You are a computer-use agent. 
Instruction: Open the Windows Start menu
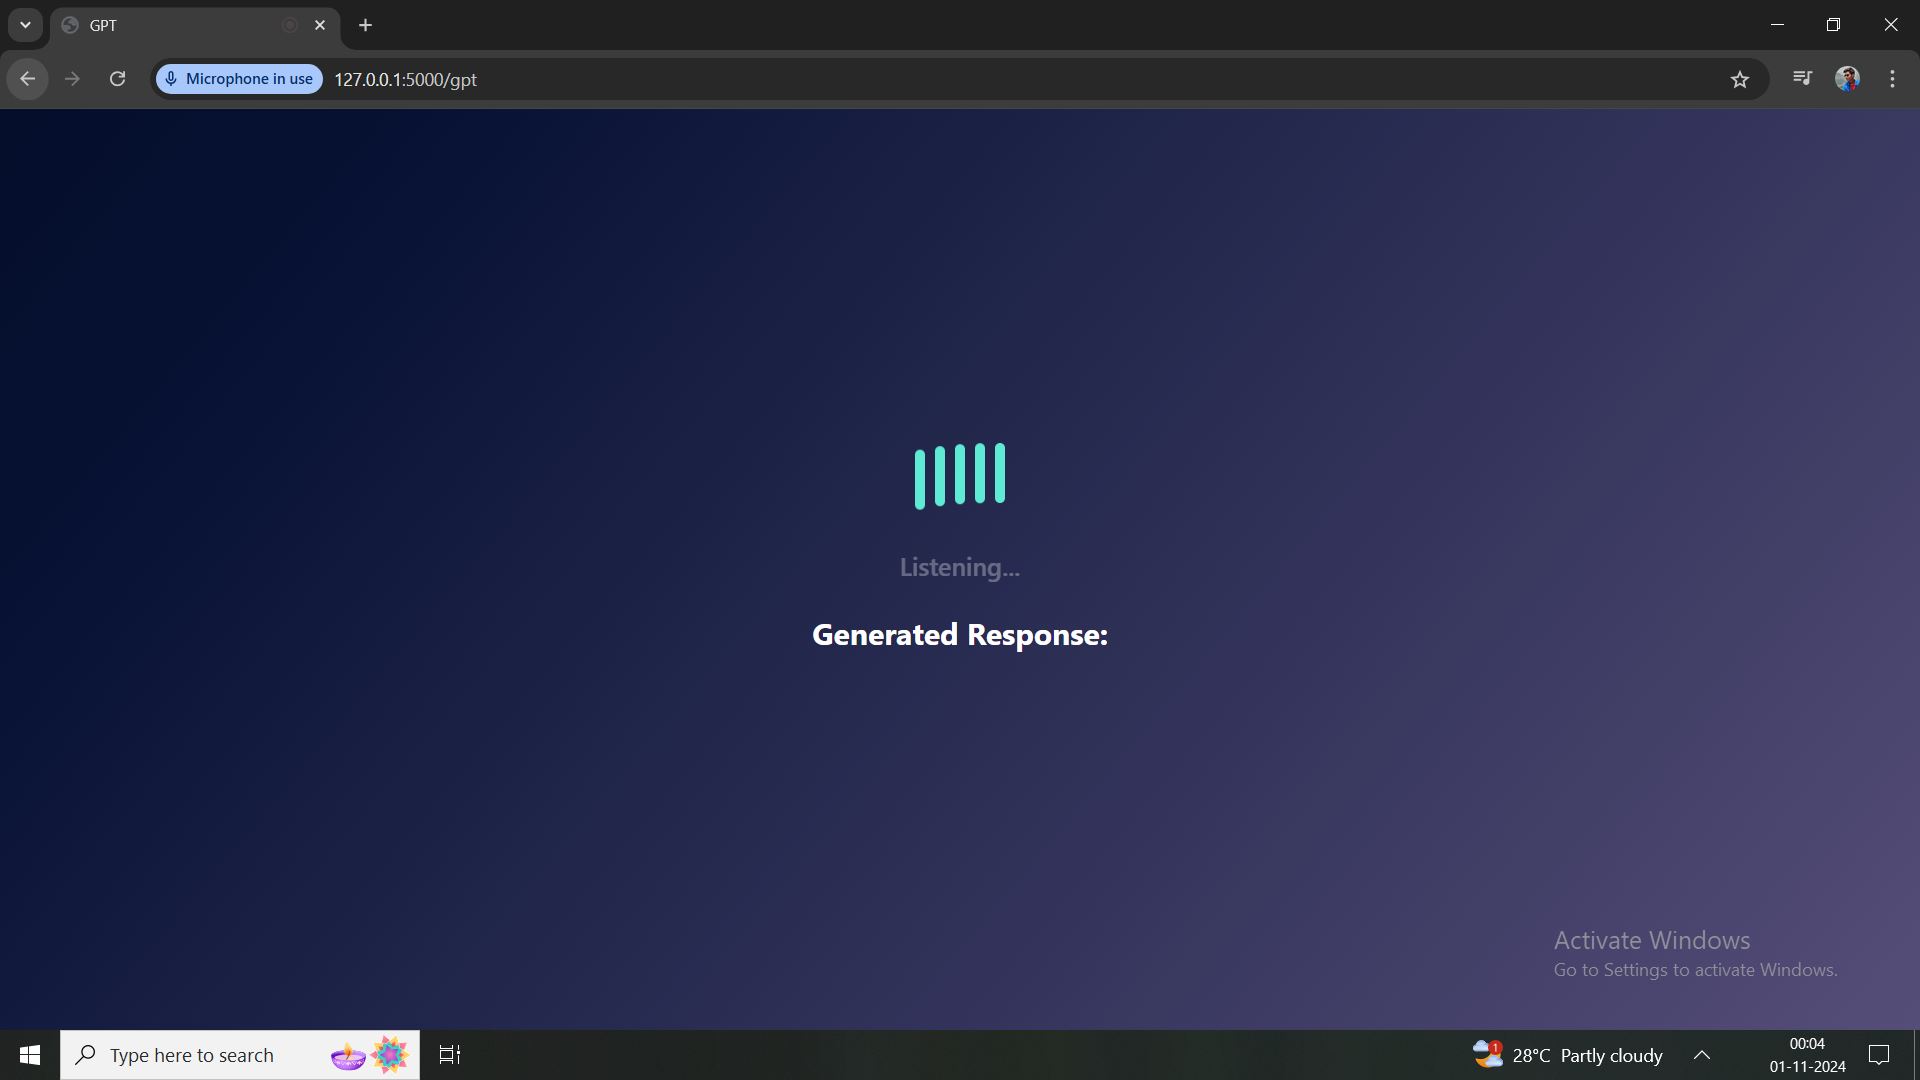point(30,1055)
